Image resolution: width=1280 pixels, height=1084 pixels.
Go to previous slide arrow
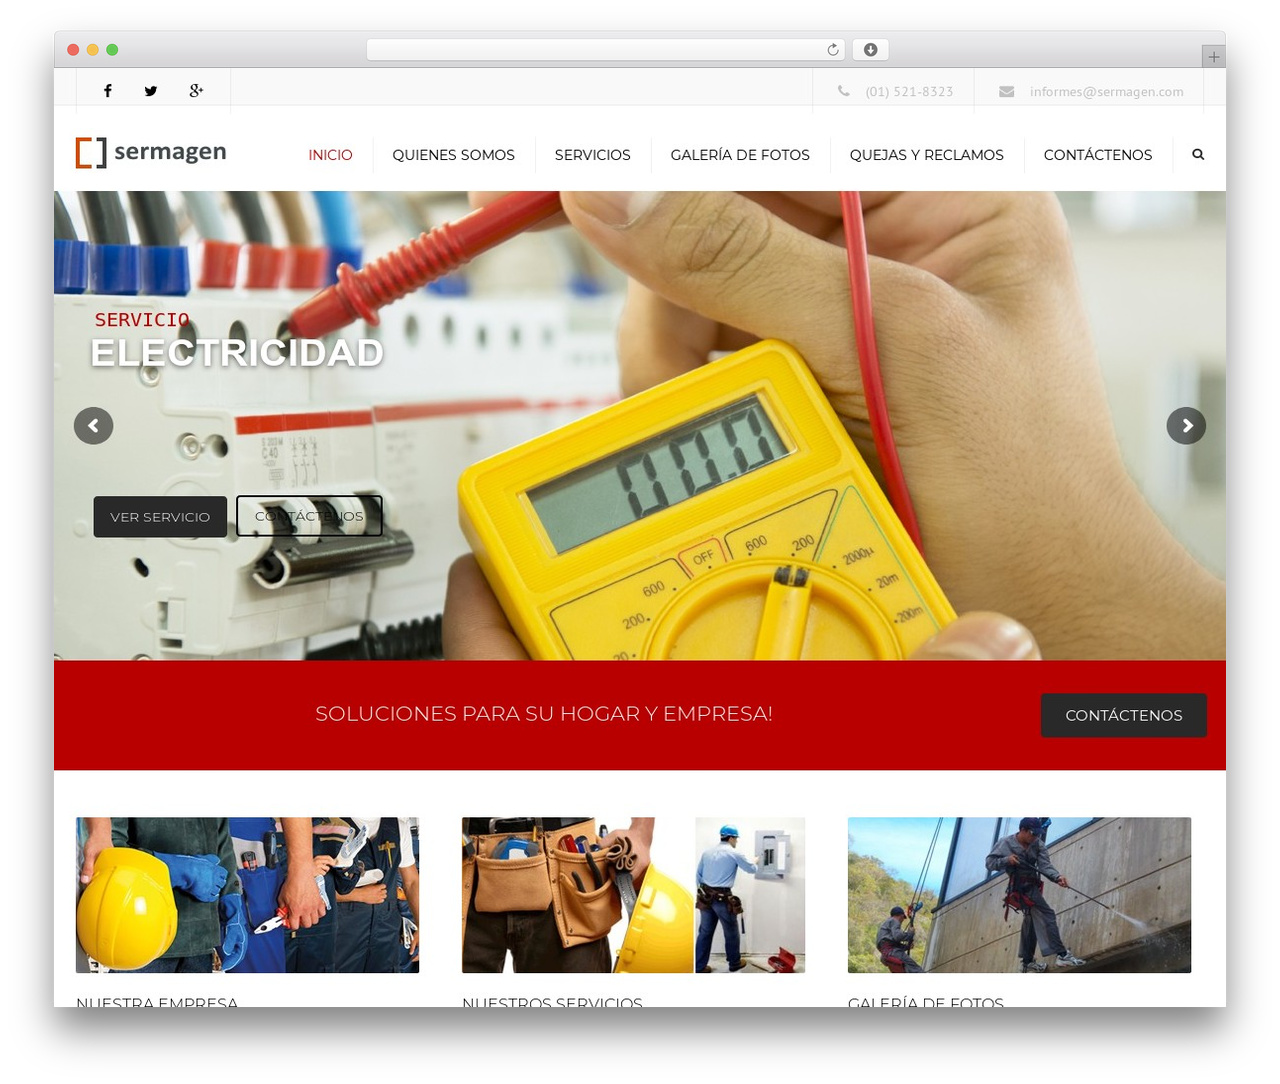(93, 426)
